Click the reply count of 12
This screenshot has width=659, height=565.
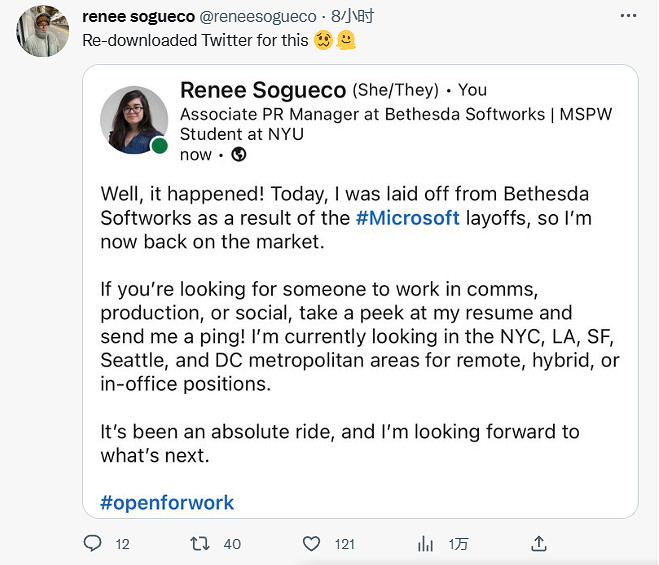(122, 544)
